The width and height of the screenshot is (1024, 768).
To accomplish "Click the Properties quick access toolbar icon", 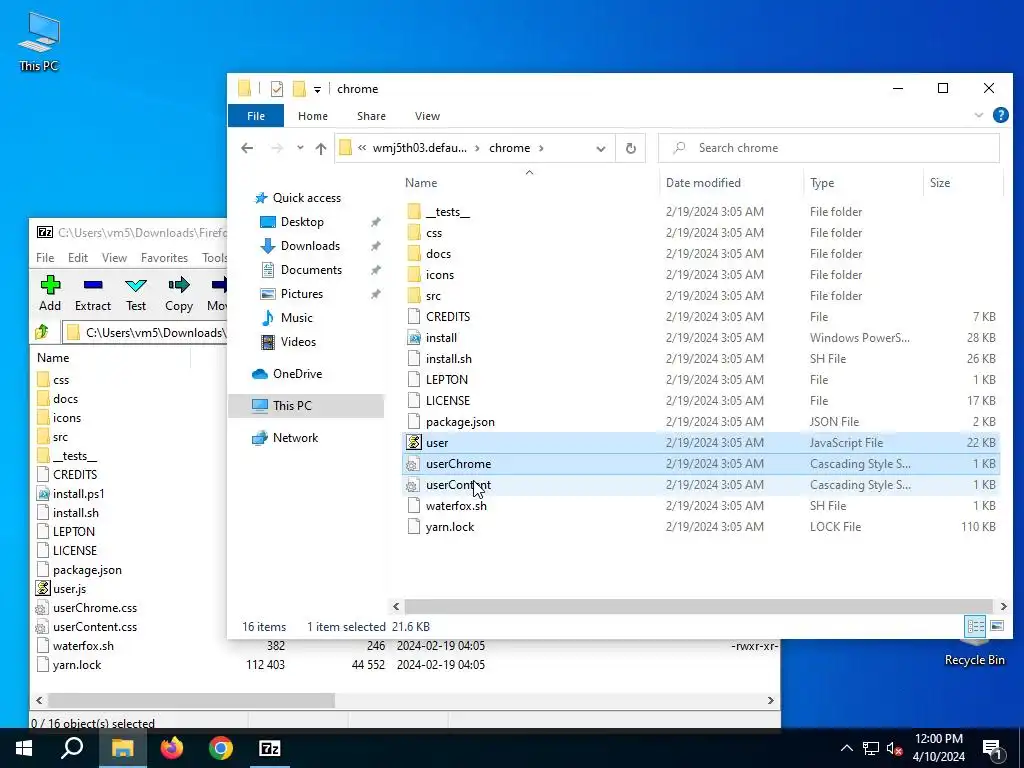I will (x=277, y=89).
